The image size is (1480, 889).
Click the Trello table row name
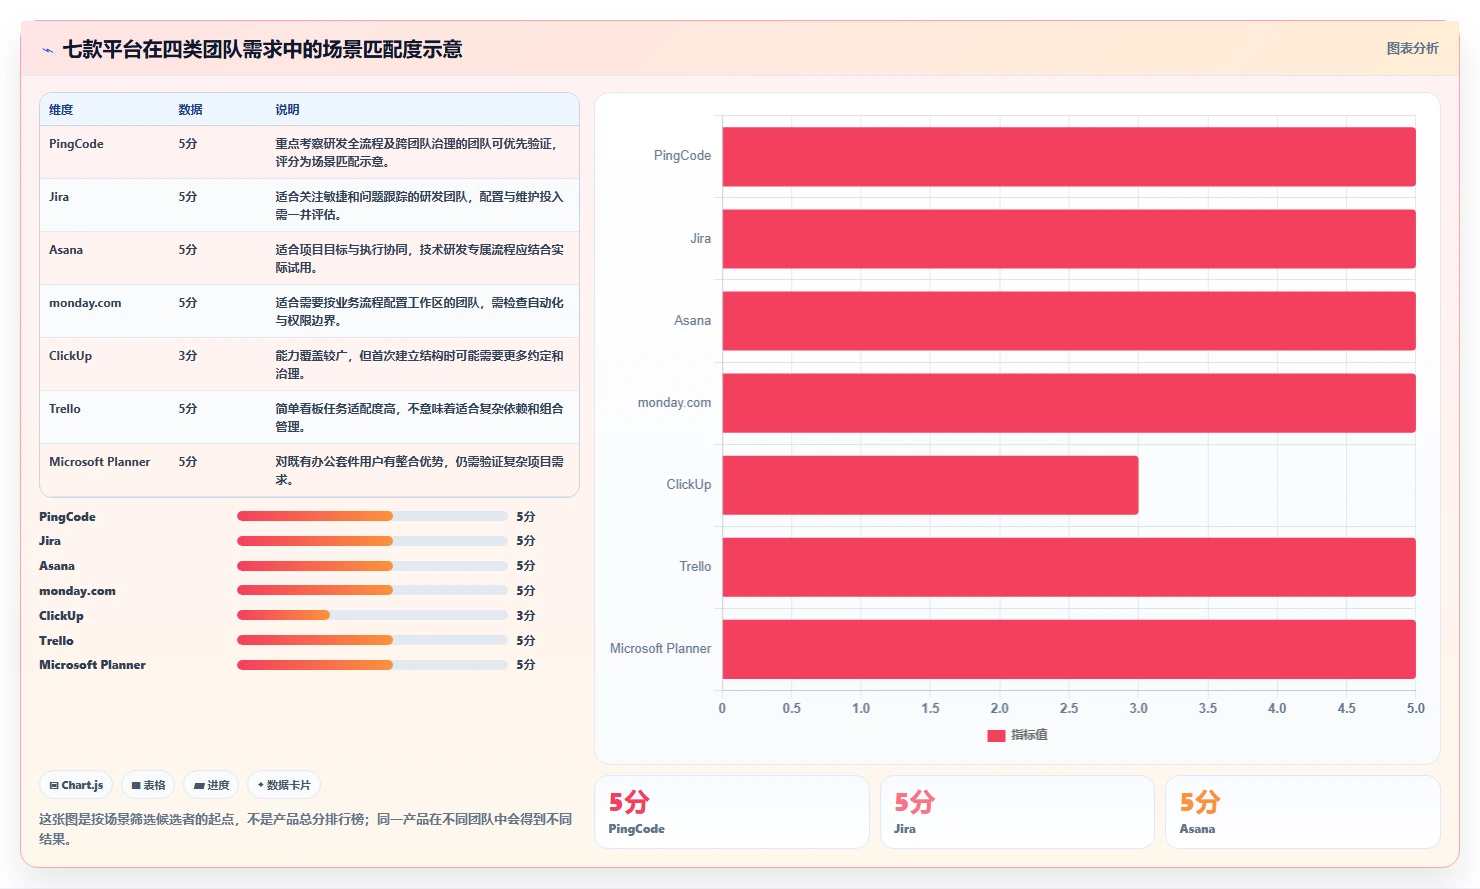[65, 409]
